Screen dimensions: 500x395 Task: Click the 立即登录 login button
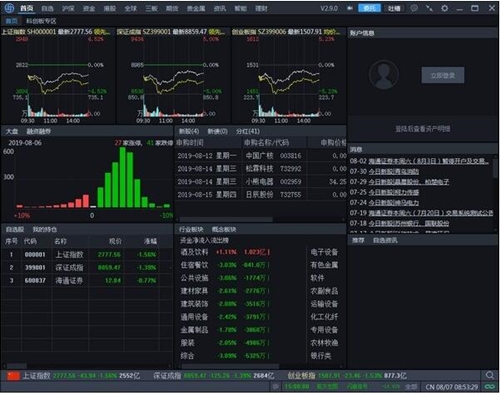(x=443, y=75)
